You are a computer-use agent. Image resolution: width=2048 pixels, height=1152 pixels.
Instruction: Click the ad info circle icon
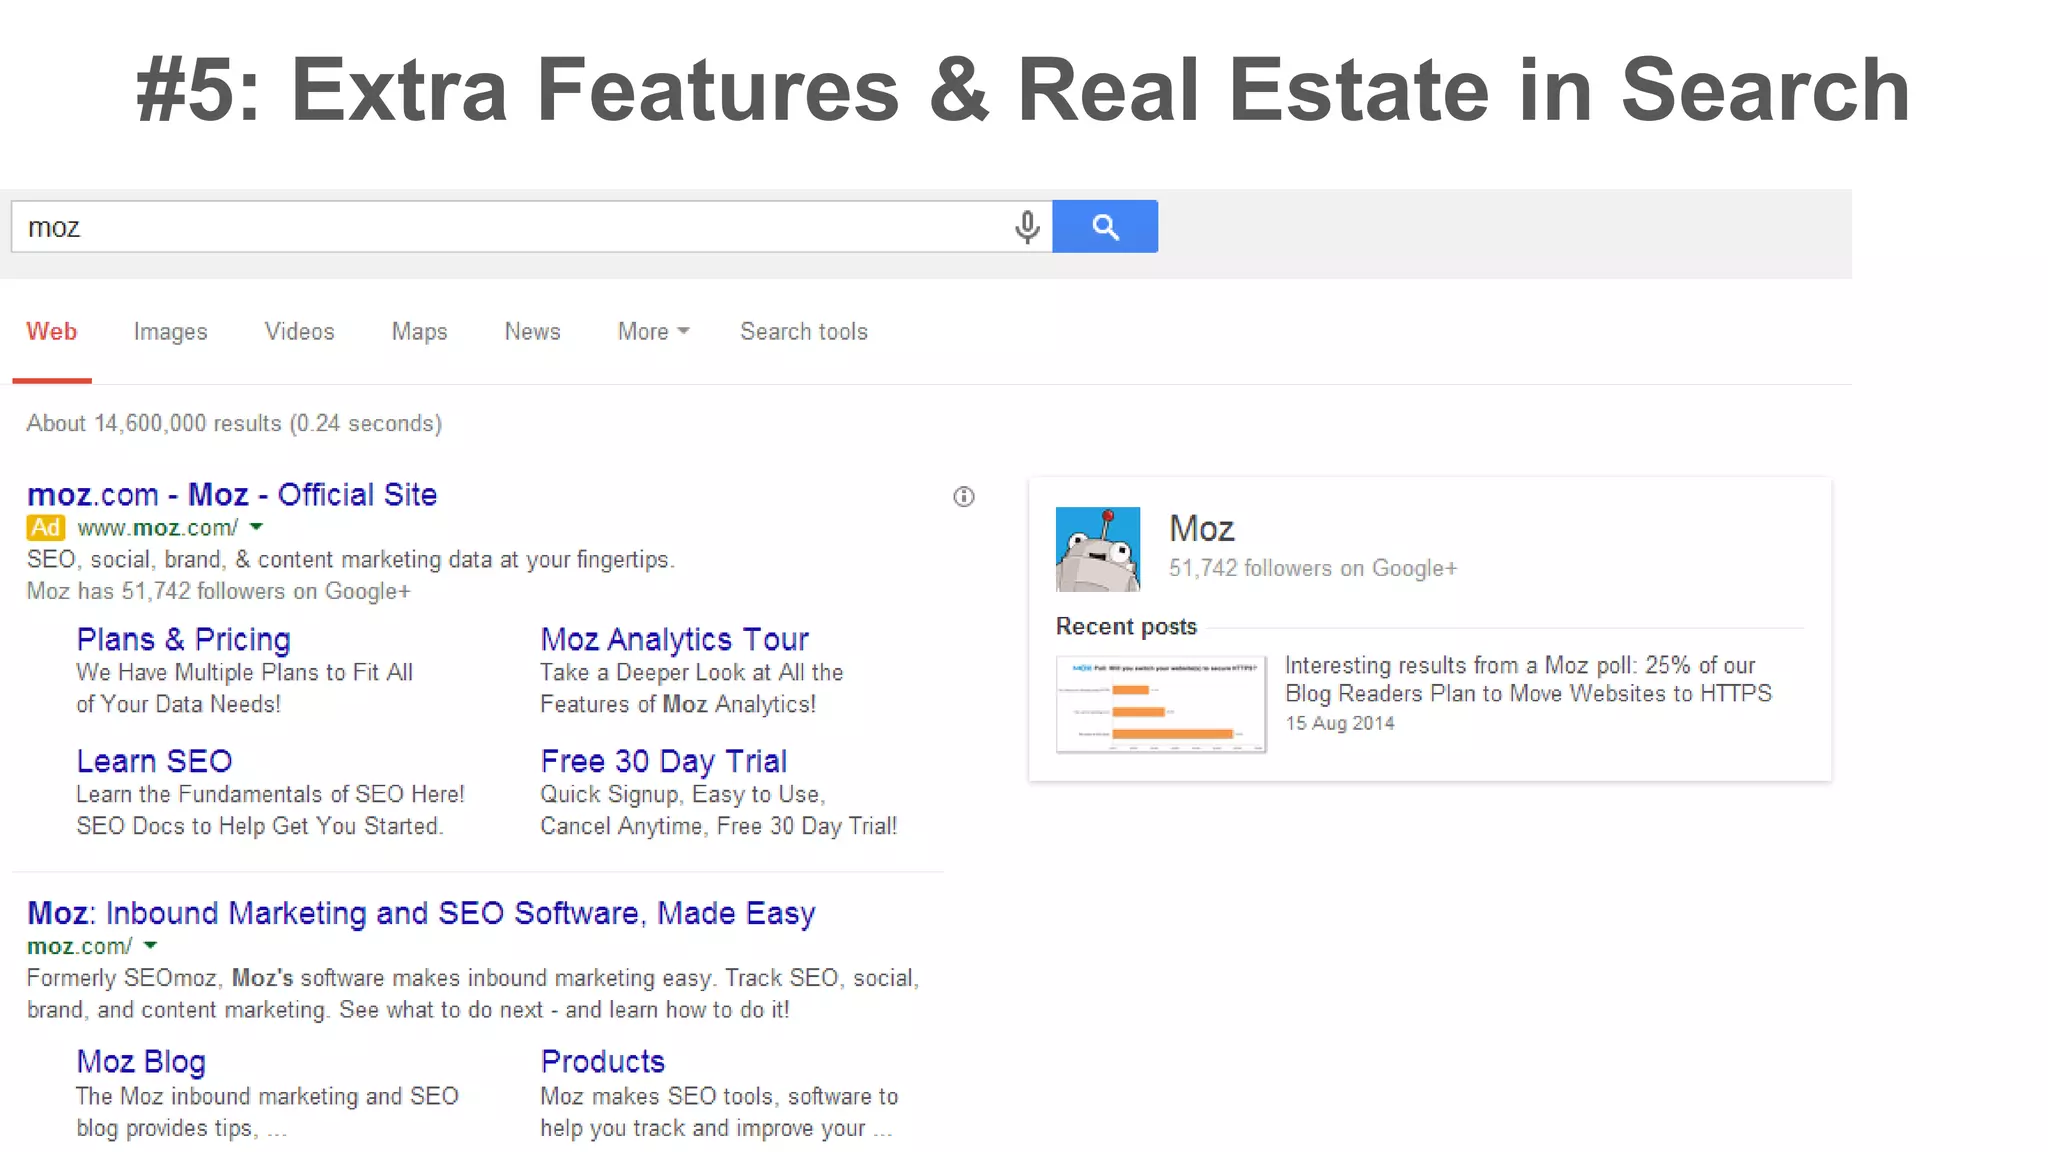[964, 497]
